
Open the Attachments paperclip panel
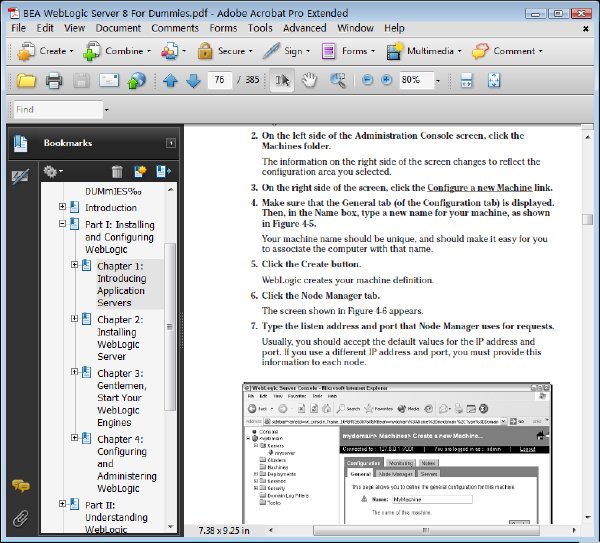coord(21,518)
